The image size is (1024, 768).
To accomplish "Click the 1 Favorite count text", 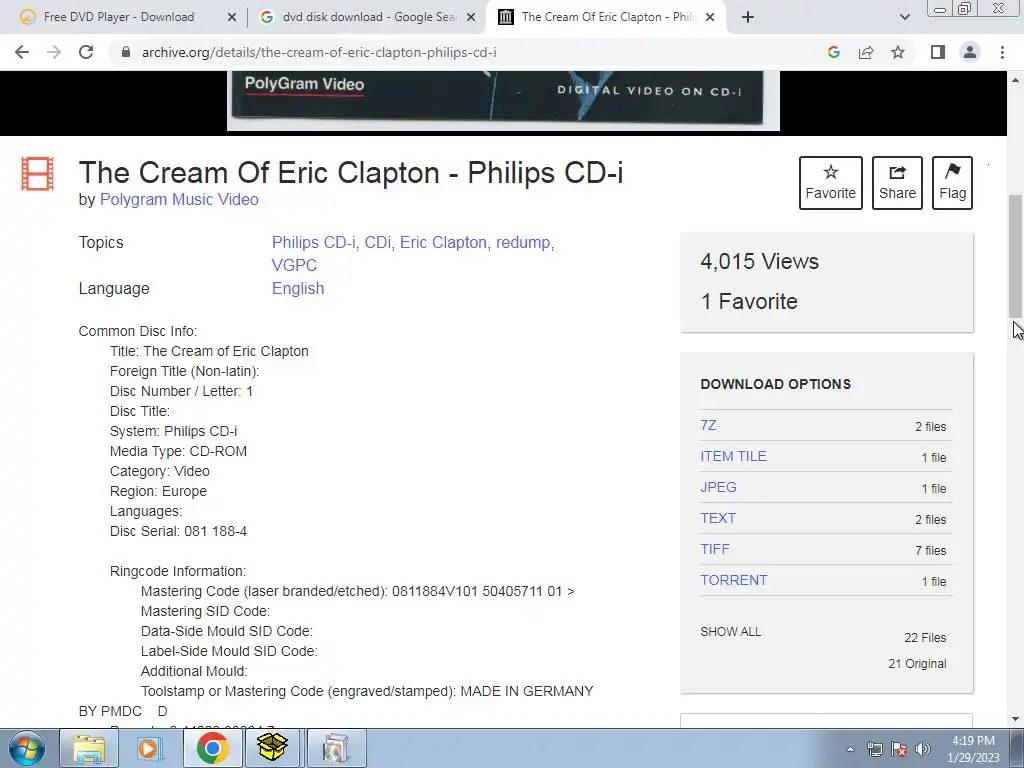I will click(749, 301).
